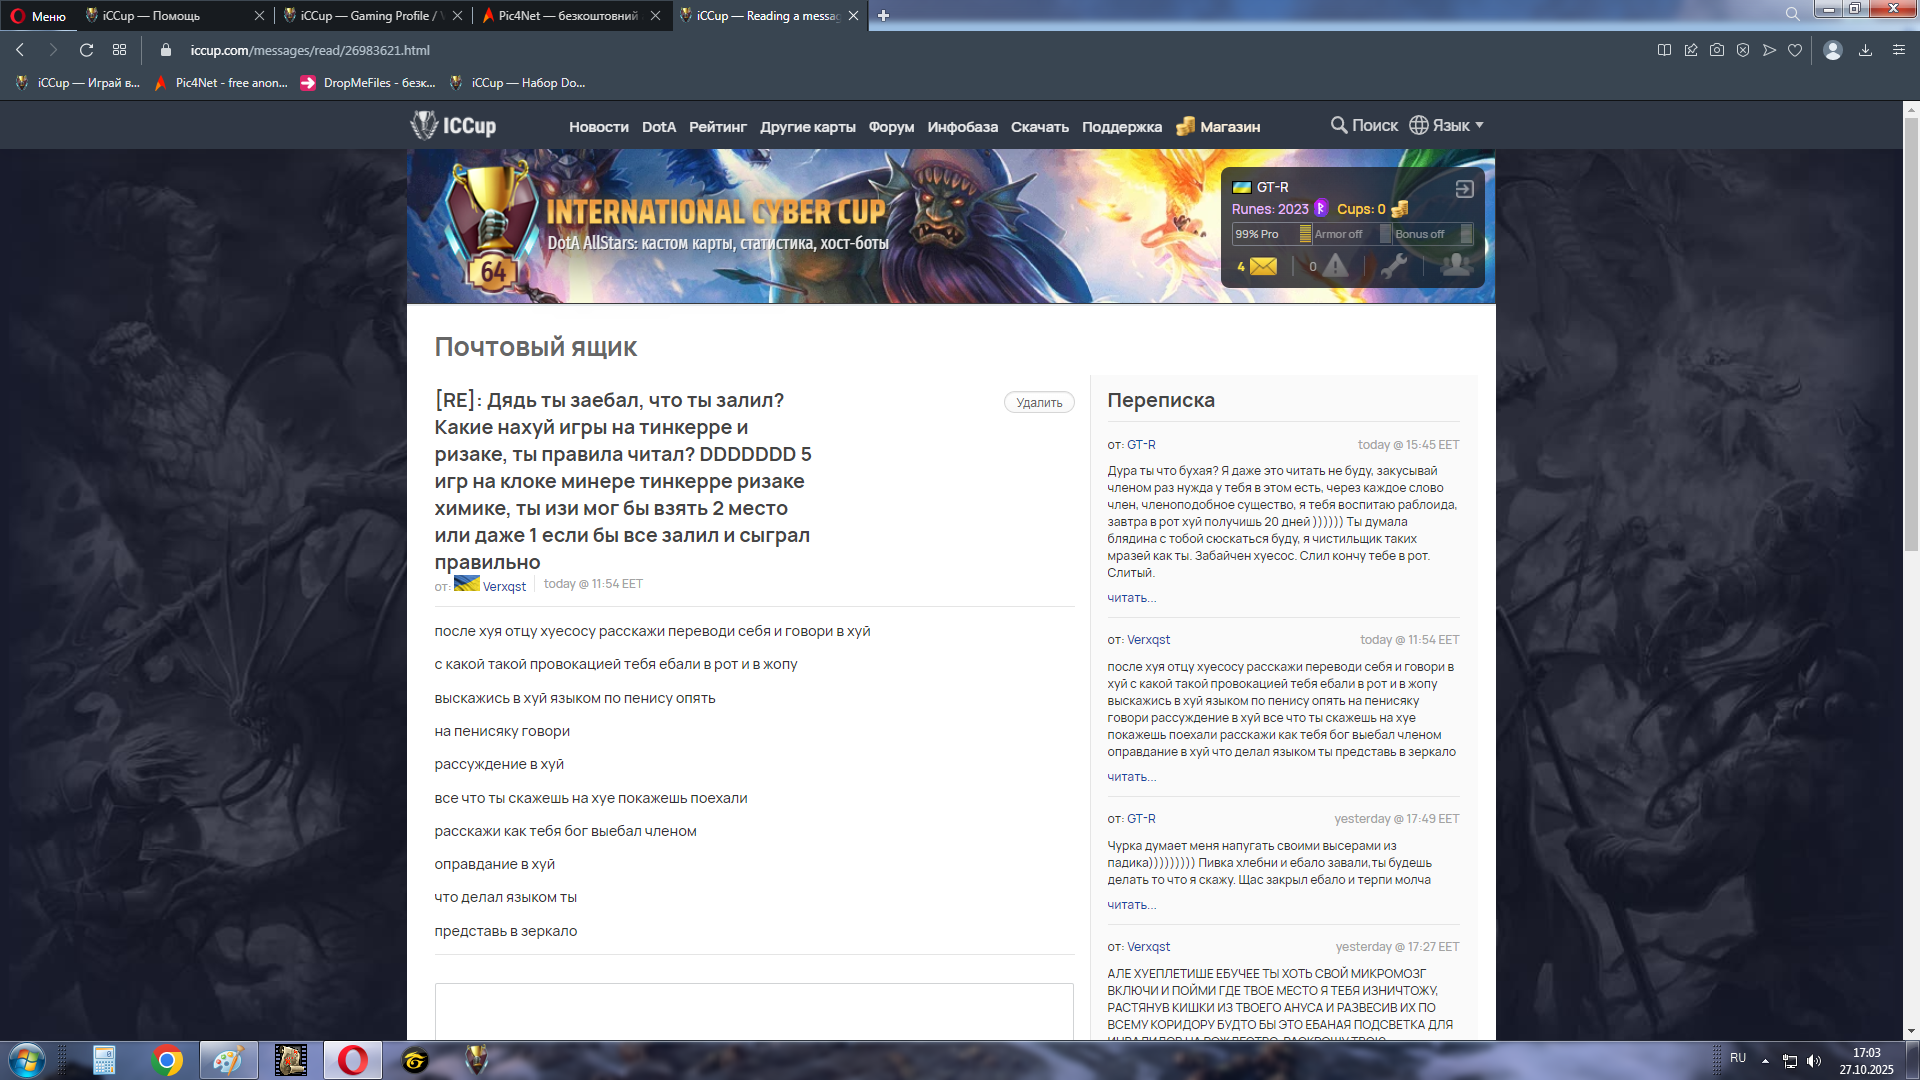This screenshot has width=1920, height=1080.
Task: Click the iCCup logo
Action: coord(453,126)
